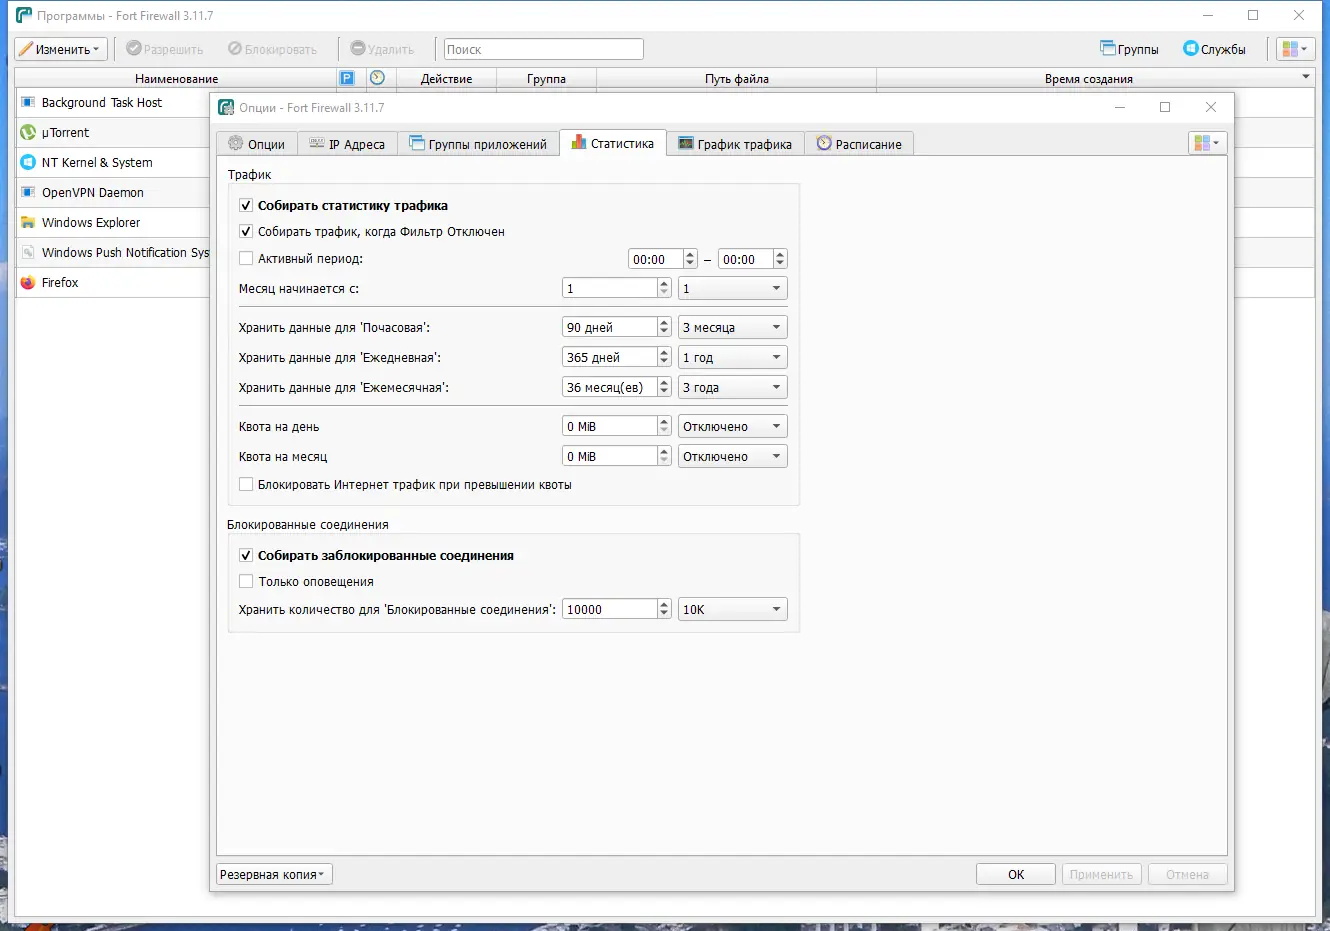Open the '3 года' monthly retention dropdown
The height and width of the screenshot is (931, 1330).
click(x=733, y=387)
